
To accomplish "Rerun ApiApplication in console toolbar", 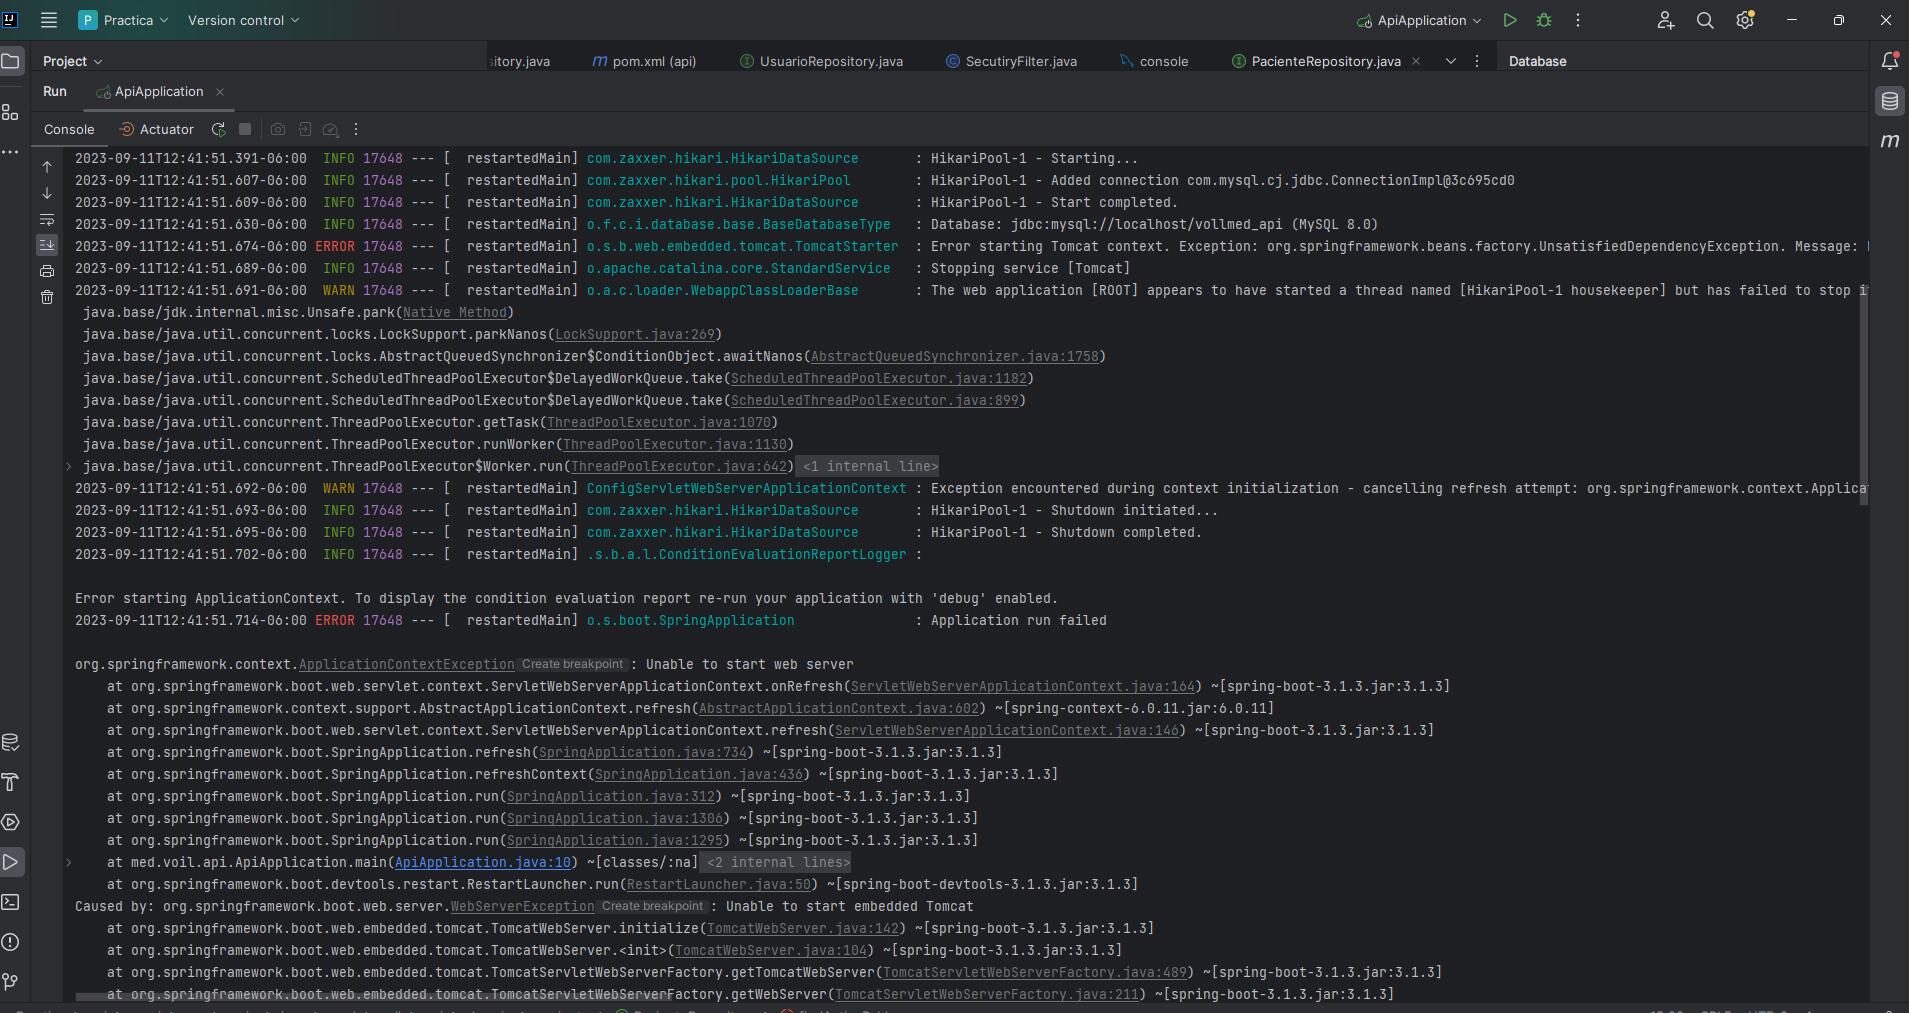I will click(219, 129).
